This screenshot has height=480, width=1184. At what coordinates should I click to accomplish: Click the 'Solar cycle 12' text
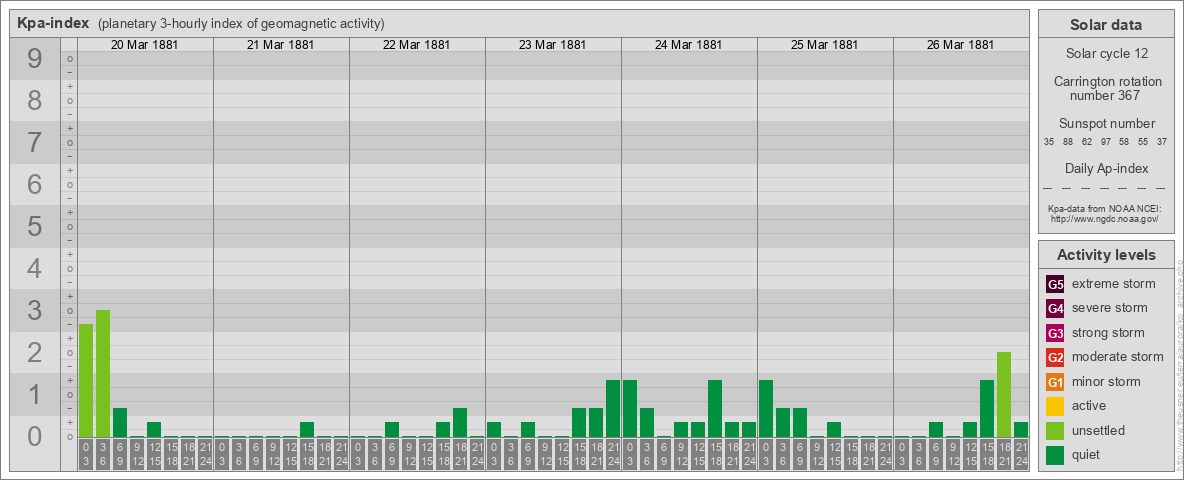pos(1105,54)
